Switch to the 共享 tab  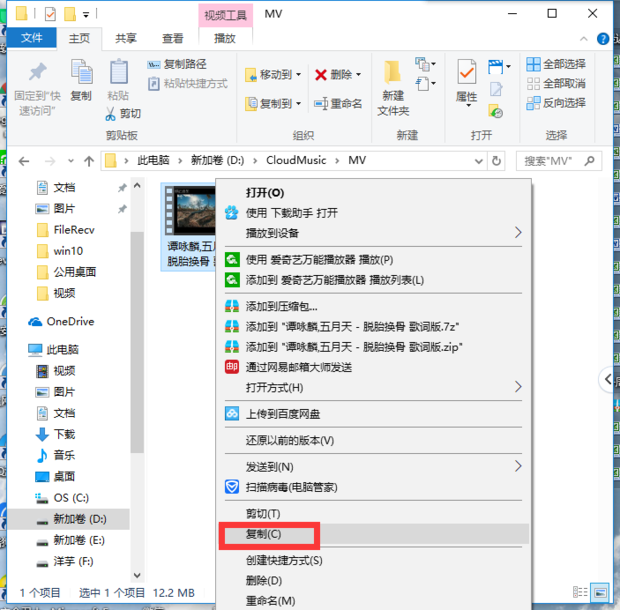click(126, 38)
